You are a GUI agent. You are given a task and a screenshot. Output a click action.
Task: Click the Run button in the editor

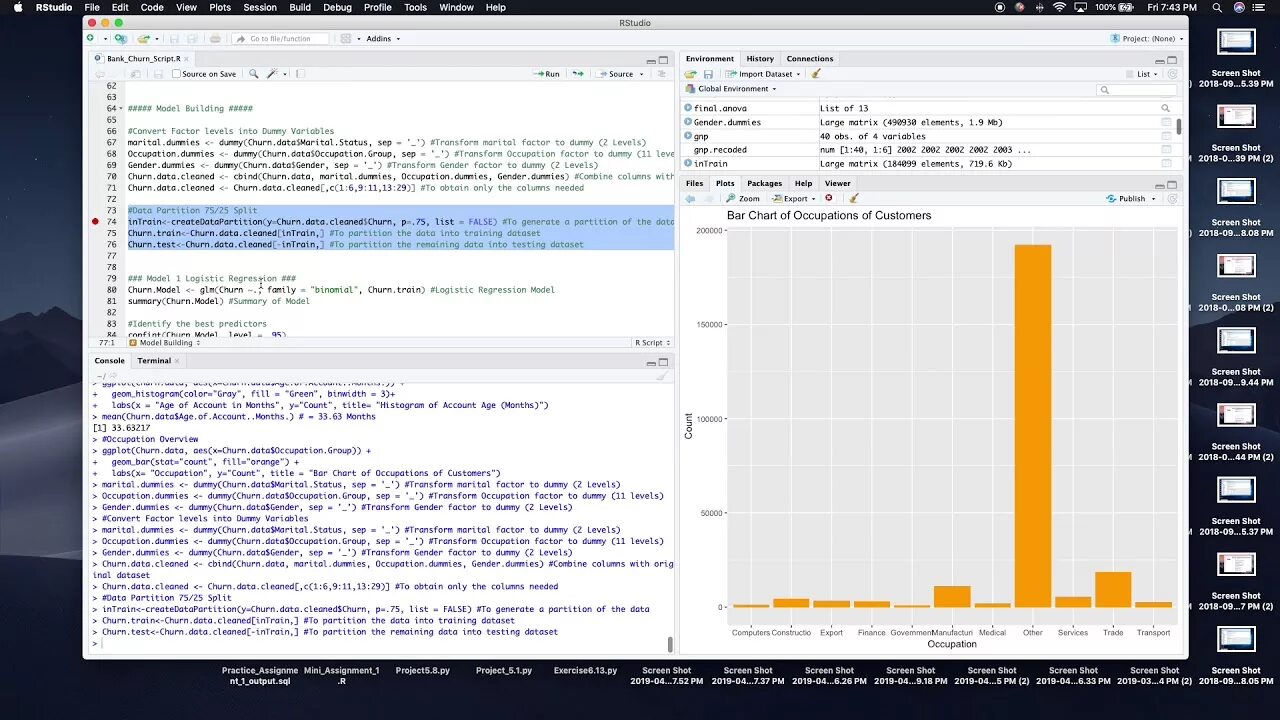(x=546, y=74)
